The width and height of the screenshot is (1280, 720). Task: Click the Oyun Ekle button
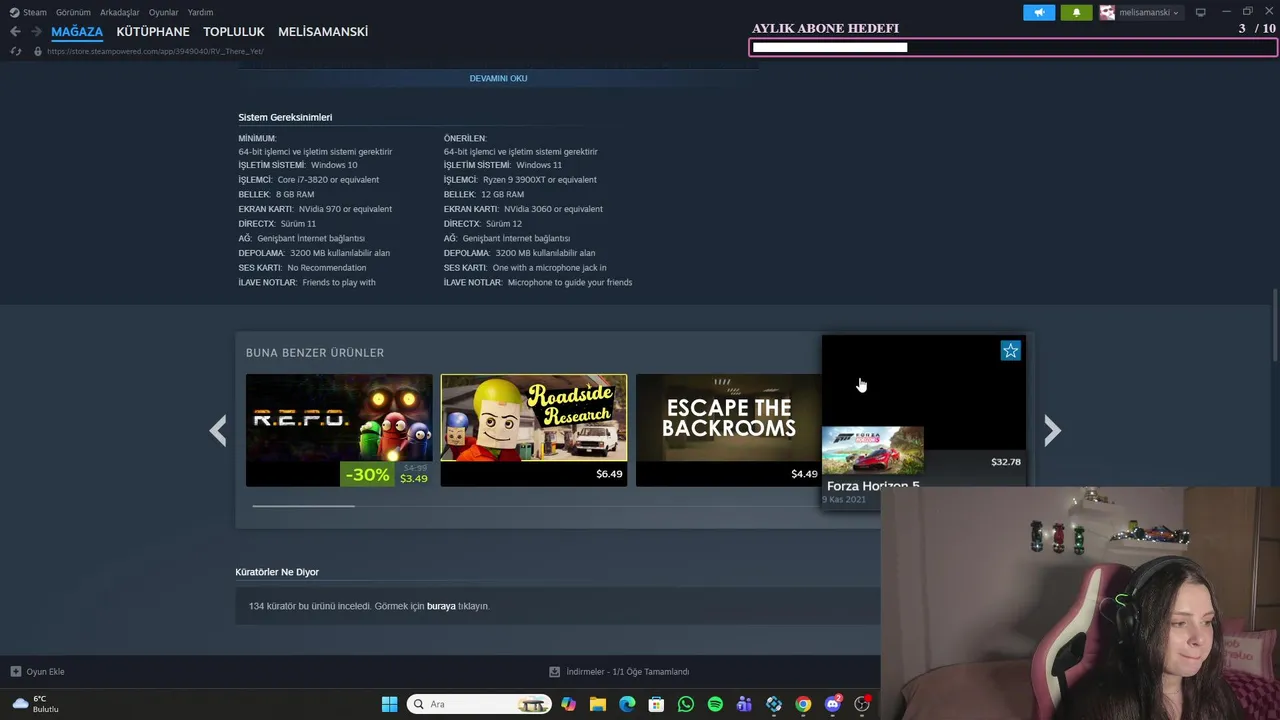[37, 672]
